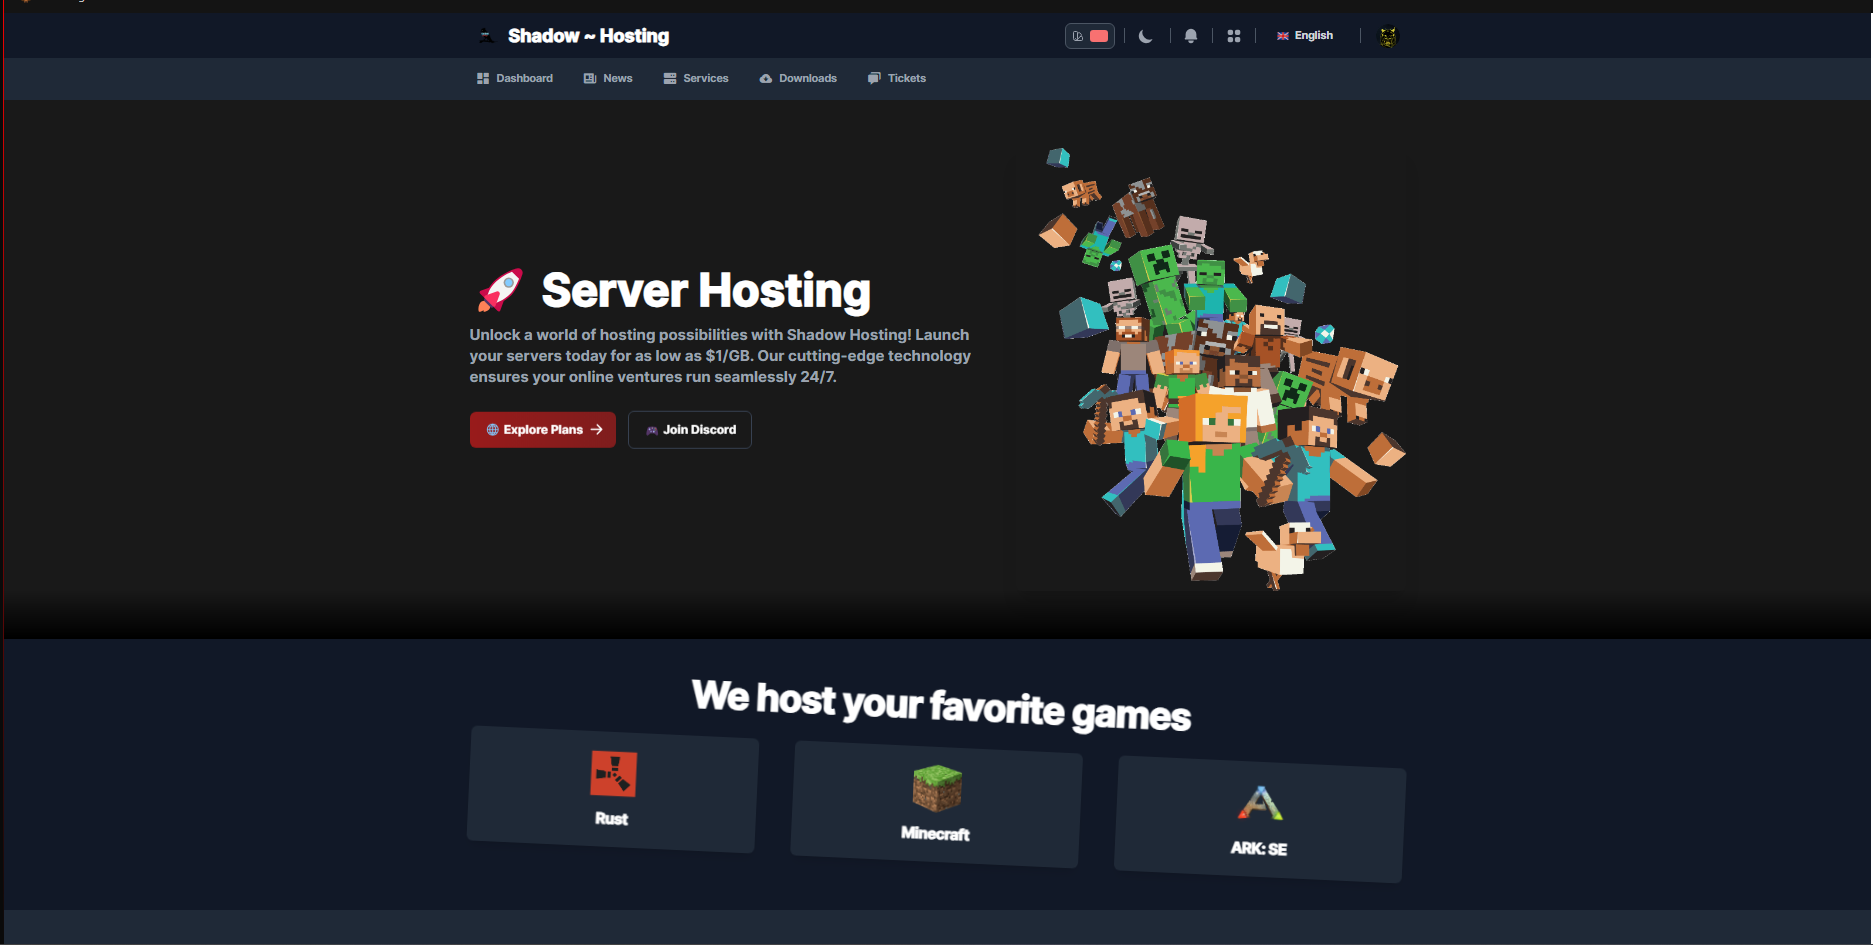Toggle dark mode with the moon icon
The image size is (1873, 945).
pyautogui.click(x=1146, y=36)
